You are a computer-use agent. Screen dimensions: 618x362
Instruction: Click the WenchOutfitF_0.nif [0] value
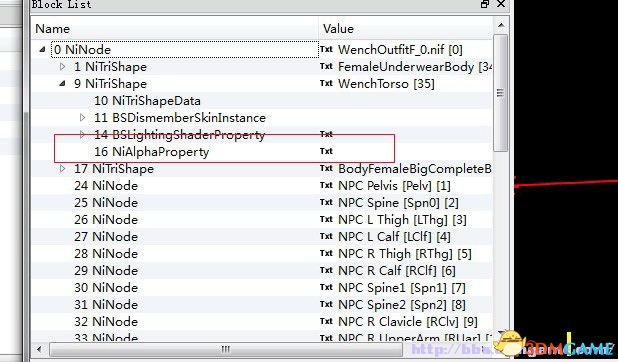click(400, 50)
